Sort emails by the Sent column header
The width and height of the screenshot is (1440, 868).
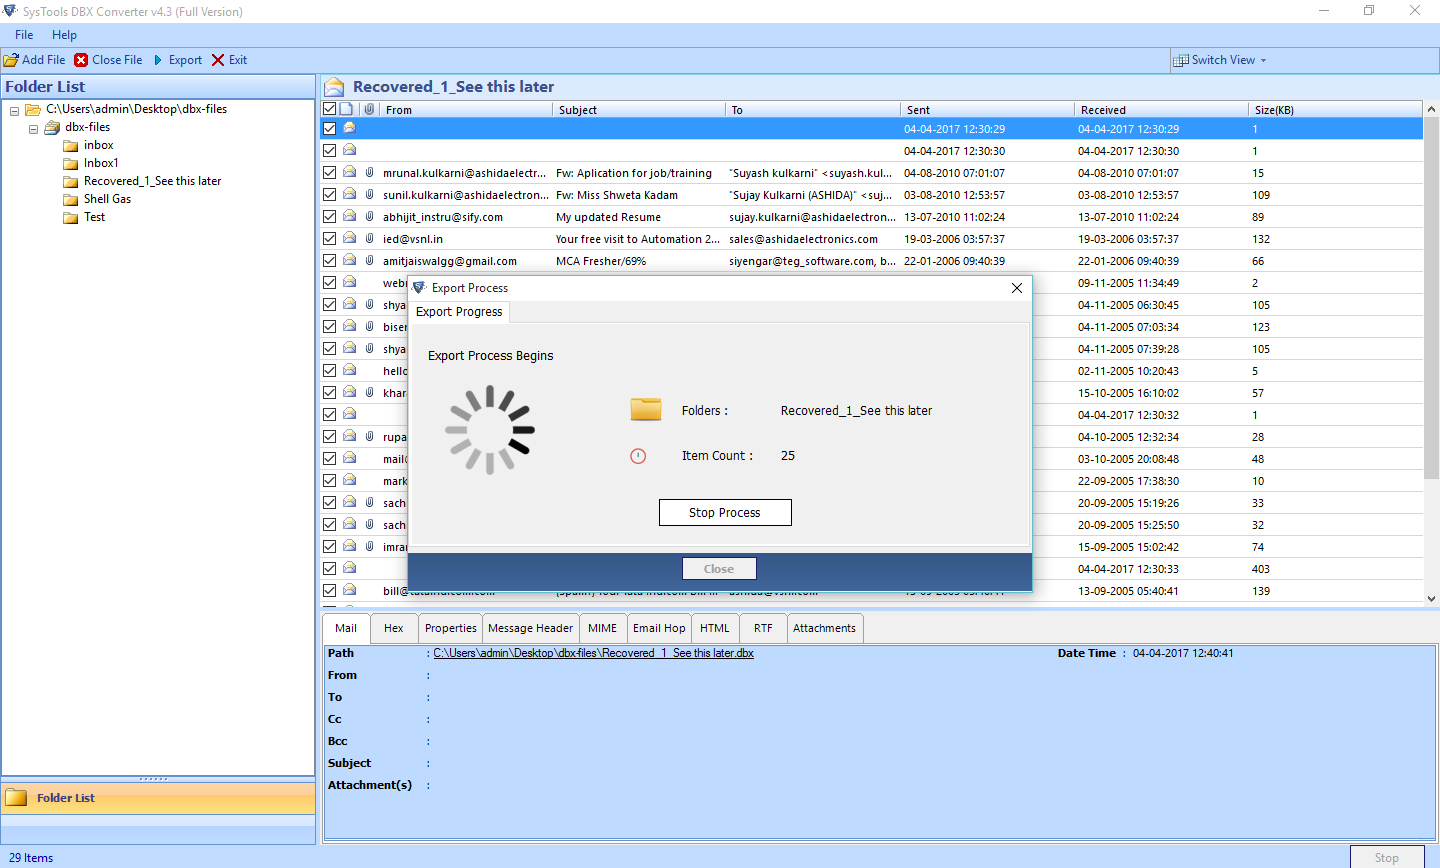(x=986, y=110)
